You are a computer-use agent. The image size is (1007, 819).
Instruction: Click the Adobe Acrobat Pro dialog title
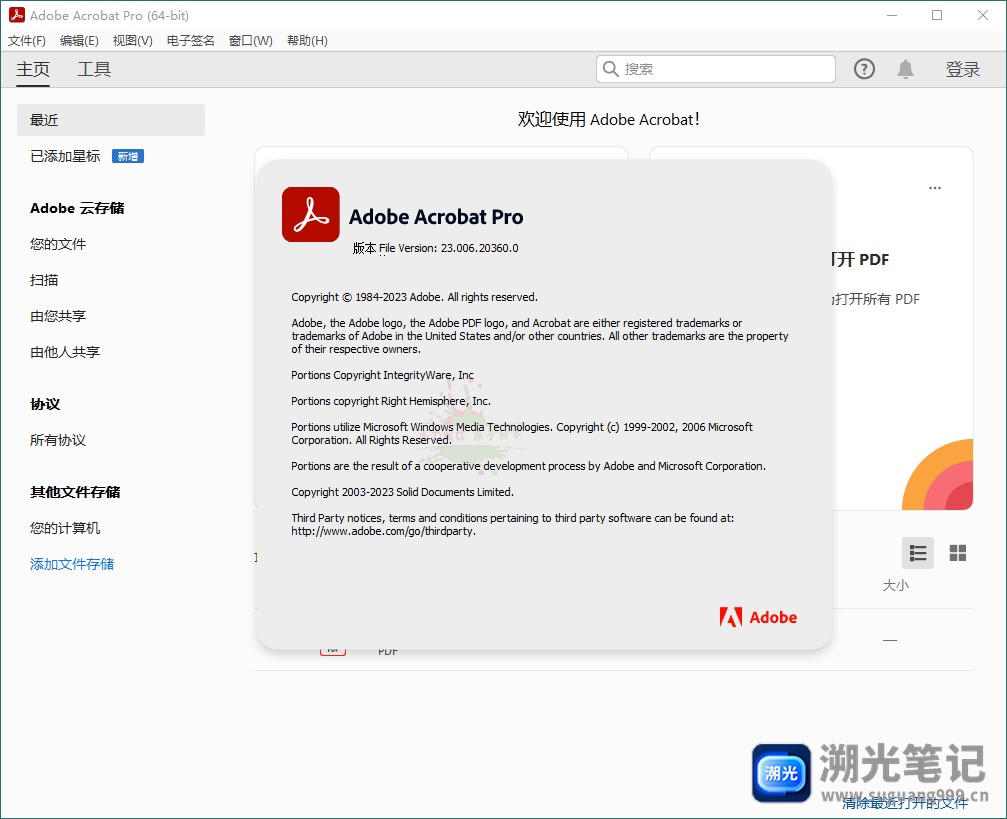point(436,217)
